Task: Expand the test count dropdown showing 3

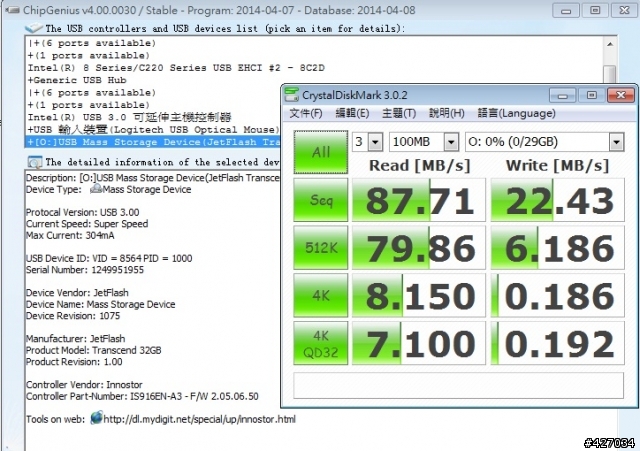Action: click(x=375, y=142)
